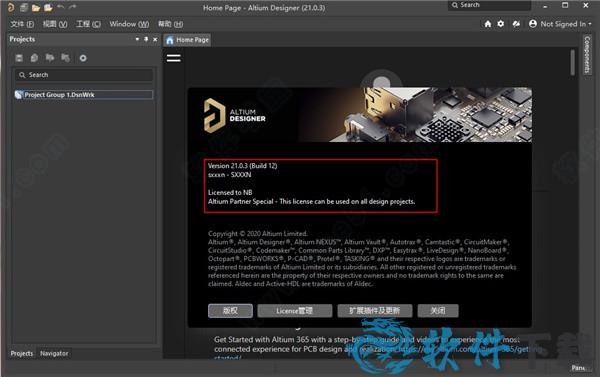Click the Home Page vertical scrollbar
600x377 pixels.
pos(572,63)
